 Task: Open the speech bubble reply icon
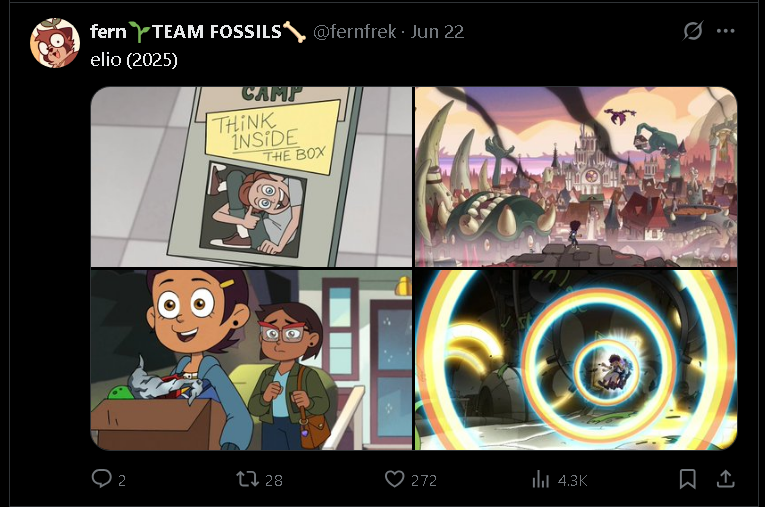point(101,479)
